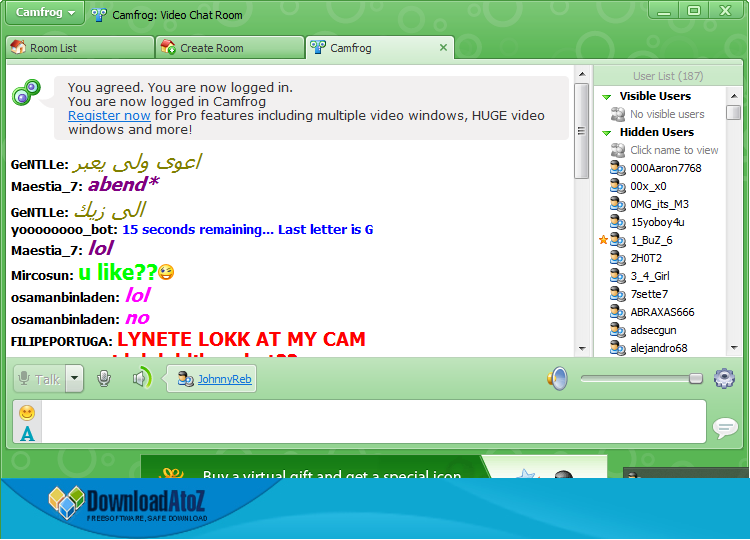This screenshot has width=750, height=540.
Task: Switch to the Create Room tab
Action: (230, 48)
